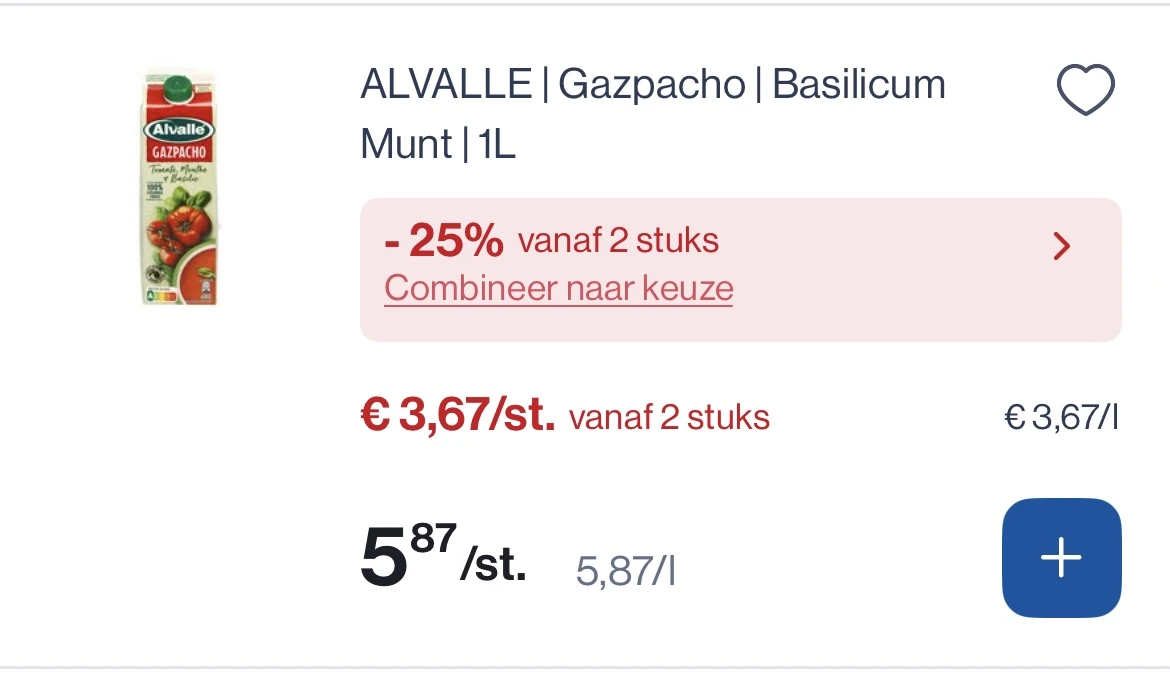Add gazpacho to favorites with heart icon
This screenshot has width=1170, height=677.
tap(1086, 90)
